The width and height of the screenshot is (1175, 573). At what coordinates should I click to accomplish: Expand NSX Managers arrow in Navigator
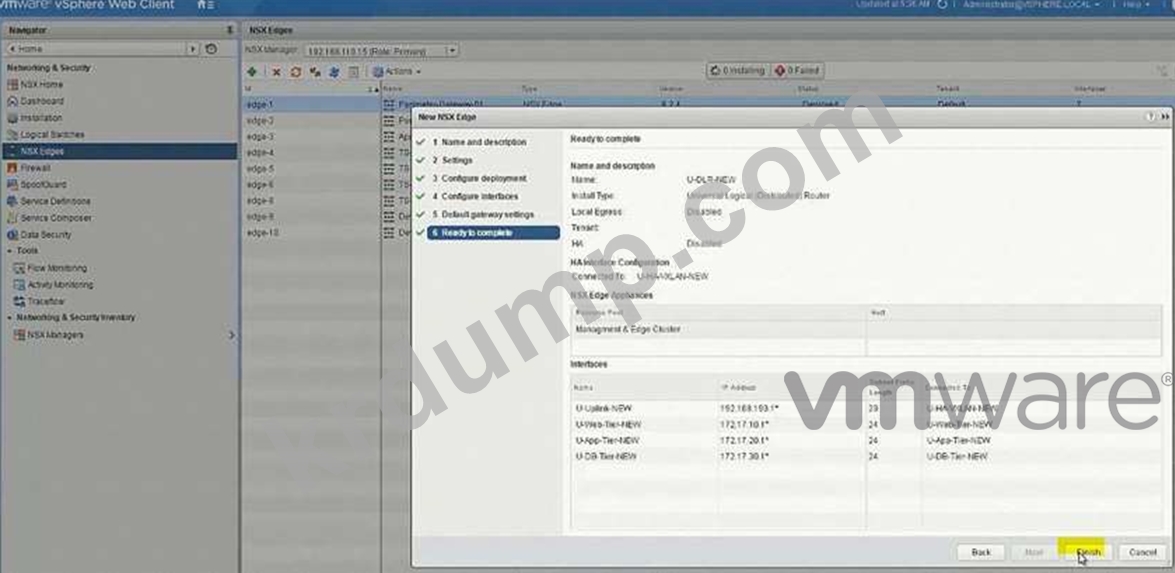(x=231, y=335)
